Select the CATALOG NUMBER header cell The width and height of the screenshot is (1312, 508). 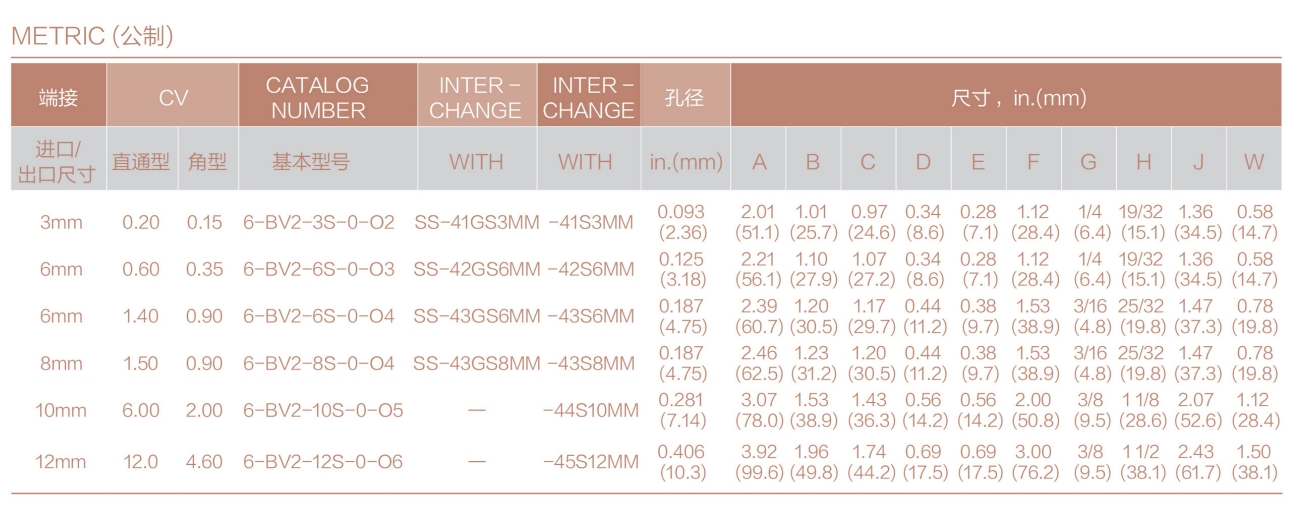click(318, 98)
